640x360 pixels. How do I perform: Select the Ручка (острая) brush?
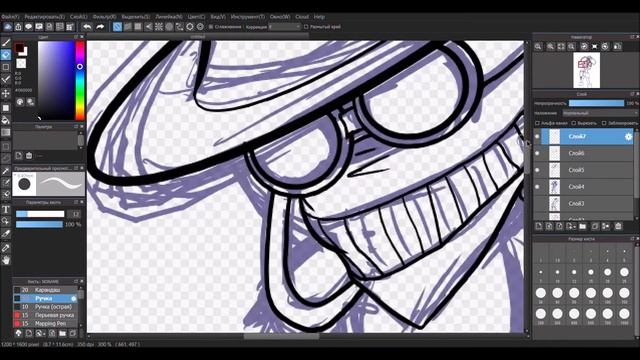pyautogui.click(x=45, y=307)
